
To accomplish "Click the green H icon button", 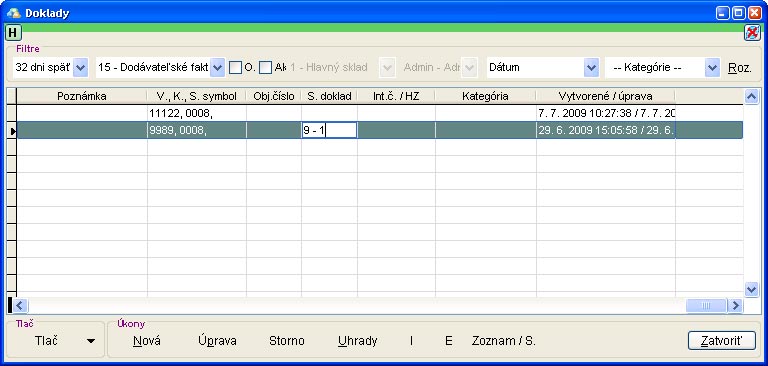I will [x=13, y=33].
